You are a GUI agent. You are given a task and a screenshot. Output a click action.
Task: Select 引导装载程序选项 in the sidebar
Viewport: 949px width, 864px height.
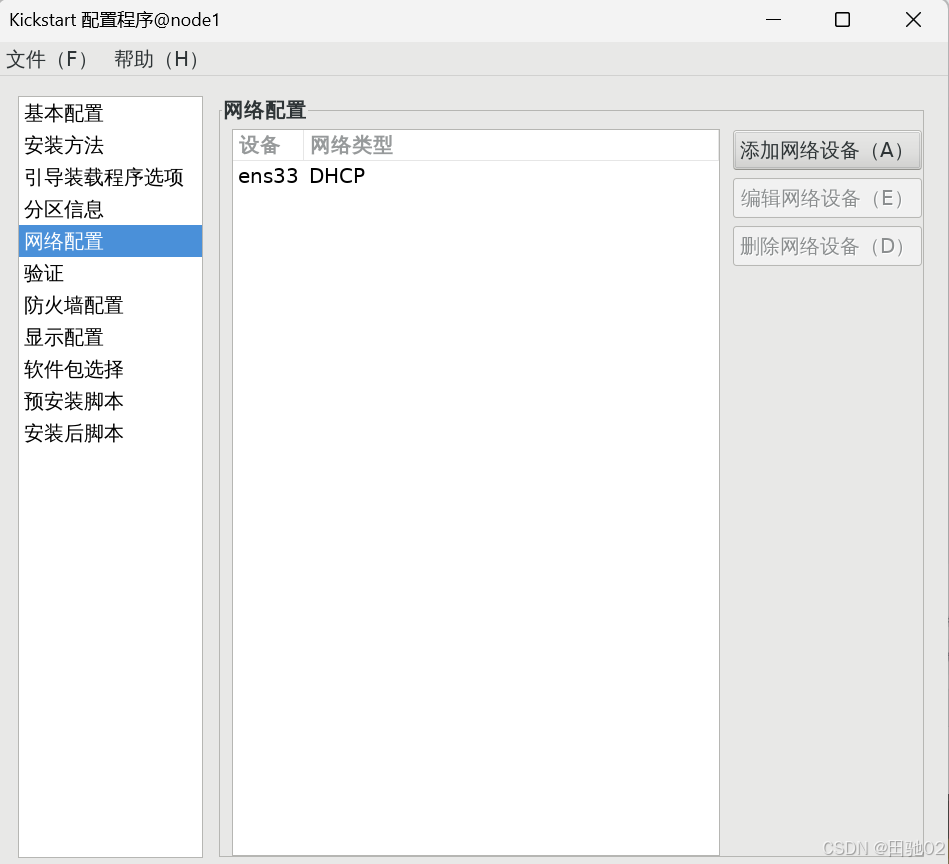[110, 177]
